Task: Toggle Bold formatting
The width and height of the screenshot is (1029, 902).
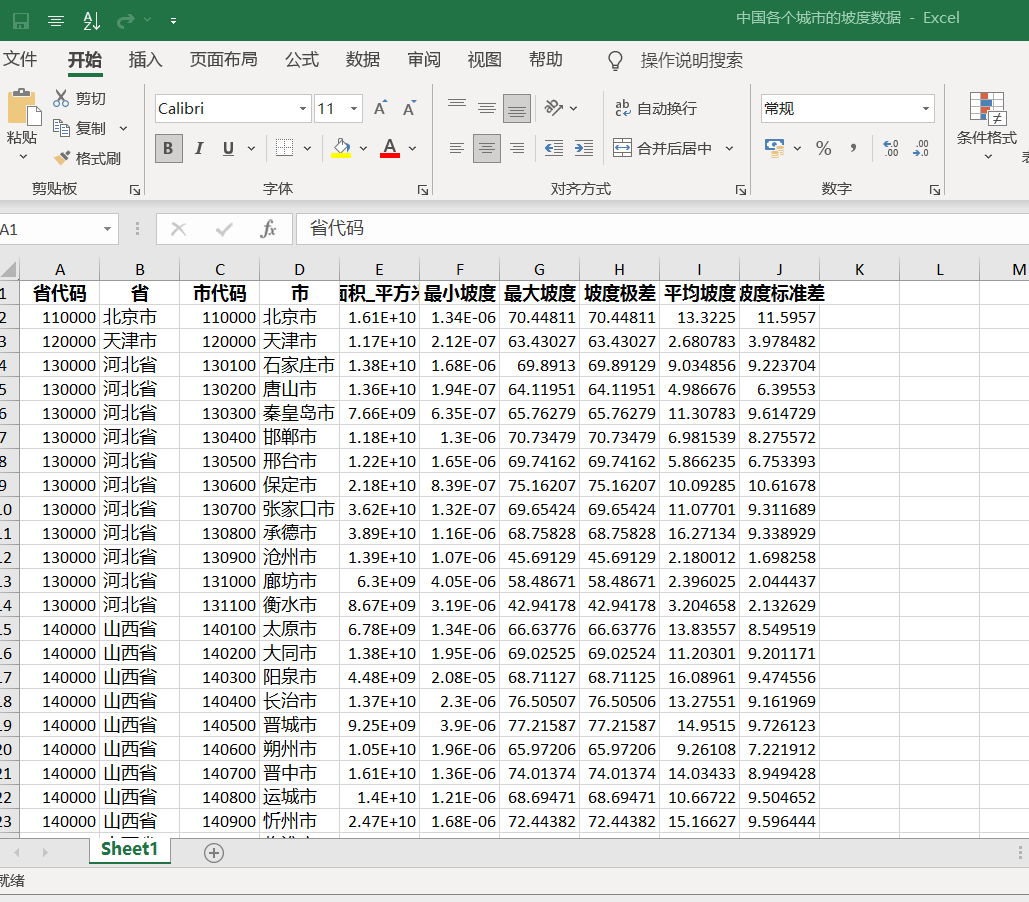Action: (x=168, y=148)
